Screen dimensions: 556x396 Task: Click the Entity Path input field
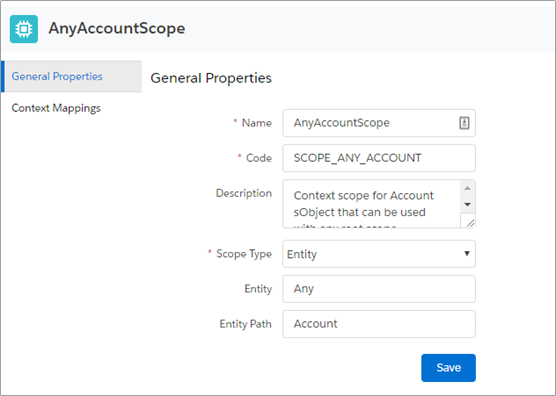379,324
